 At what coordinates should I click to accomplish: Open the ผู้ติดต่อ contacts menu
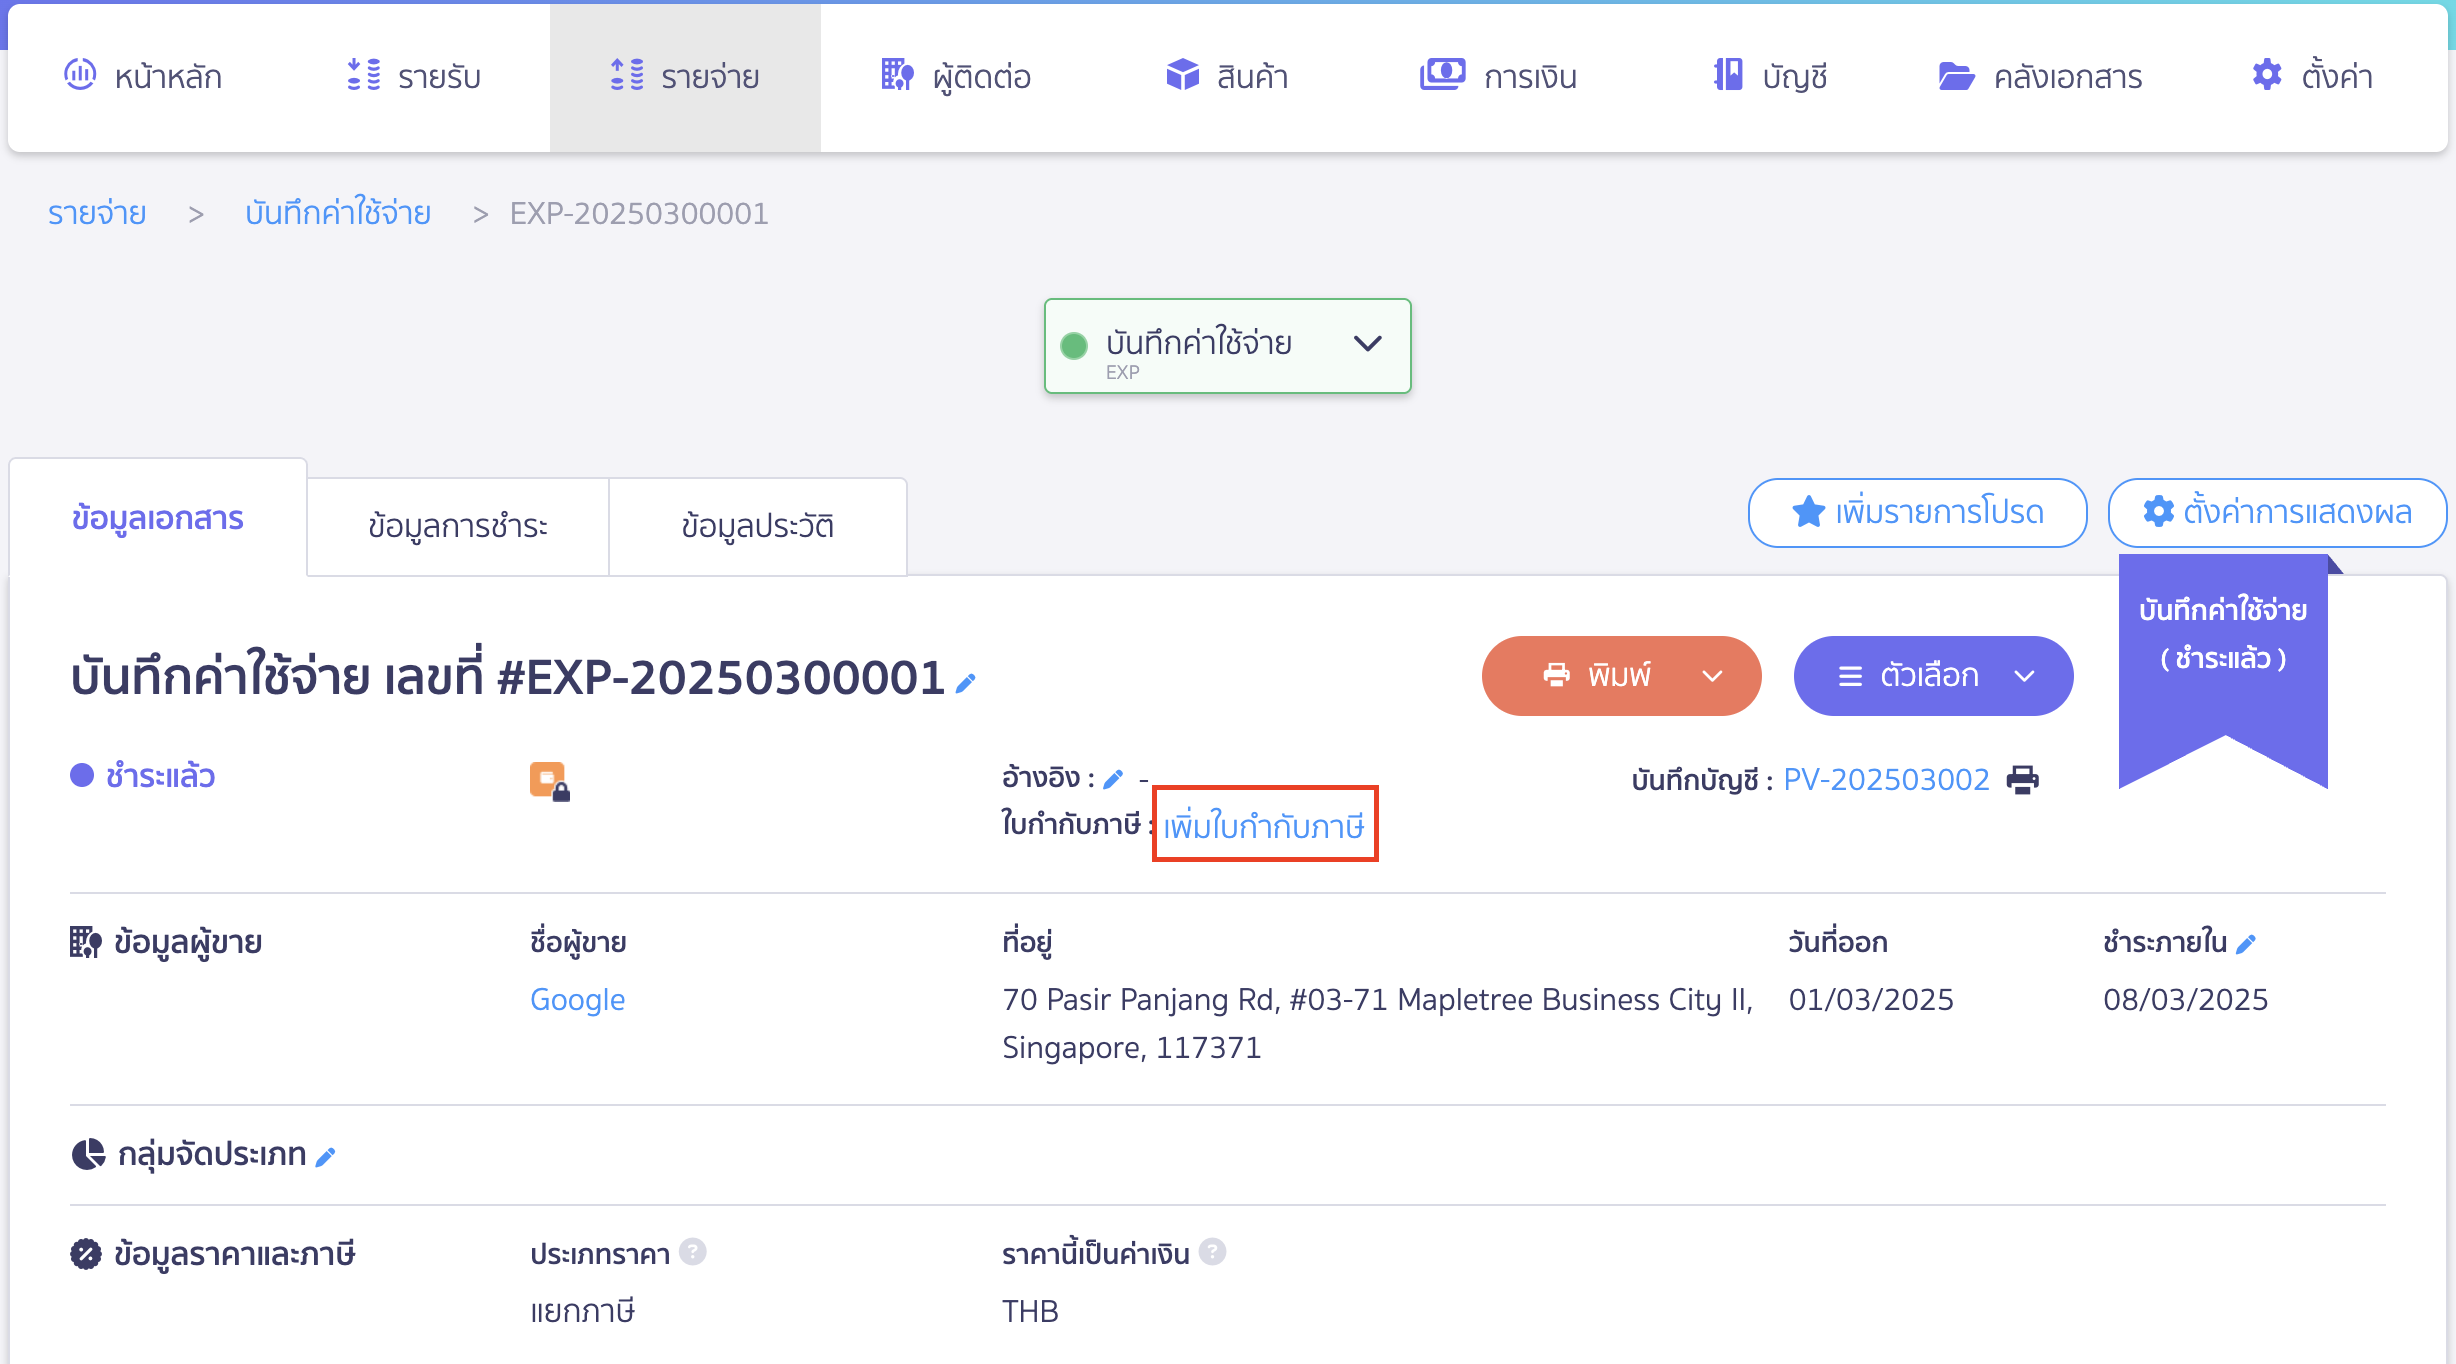click(955, 76)
